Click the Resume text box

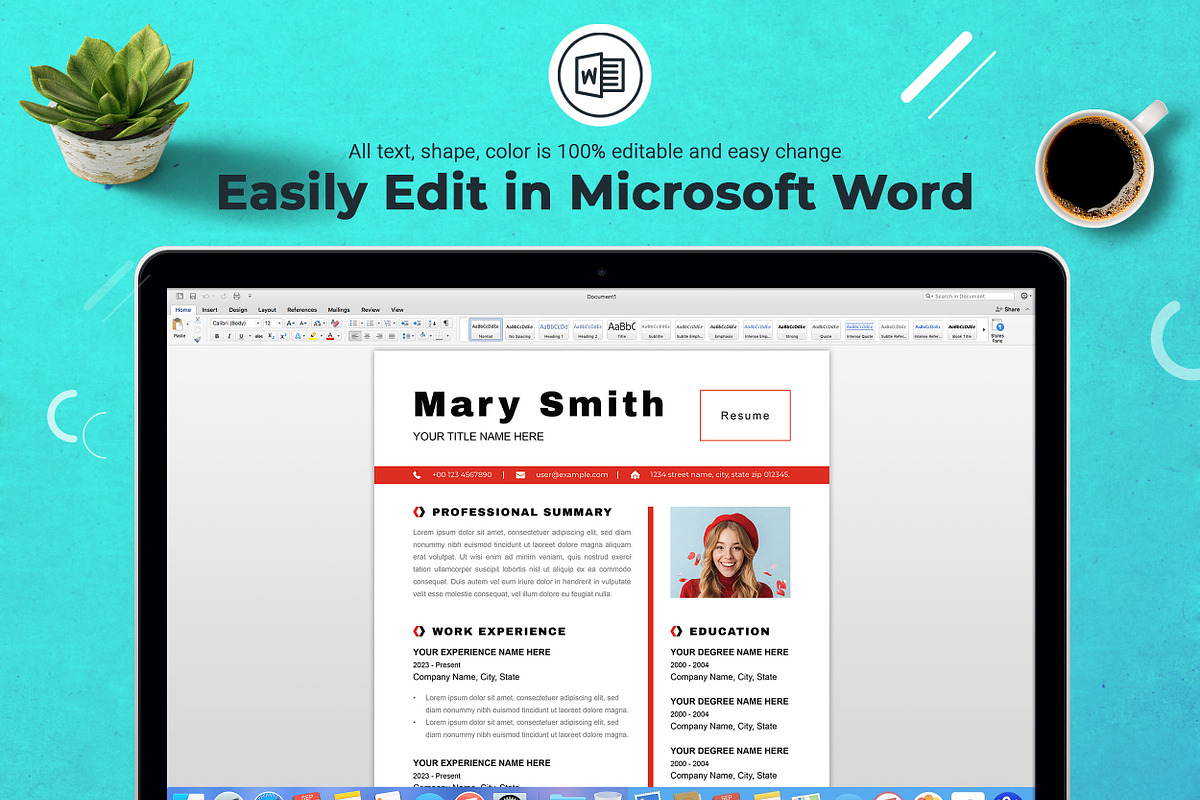point(745,415)
